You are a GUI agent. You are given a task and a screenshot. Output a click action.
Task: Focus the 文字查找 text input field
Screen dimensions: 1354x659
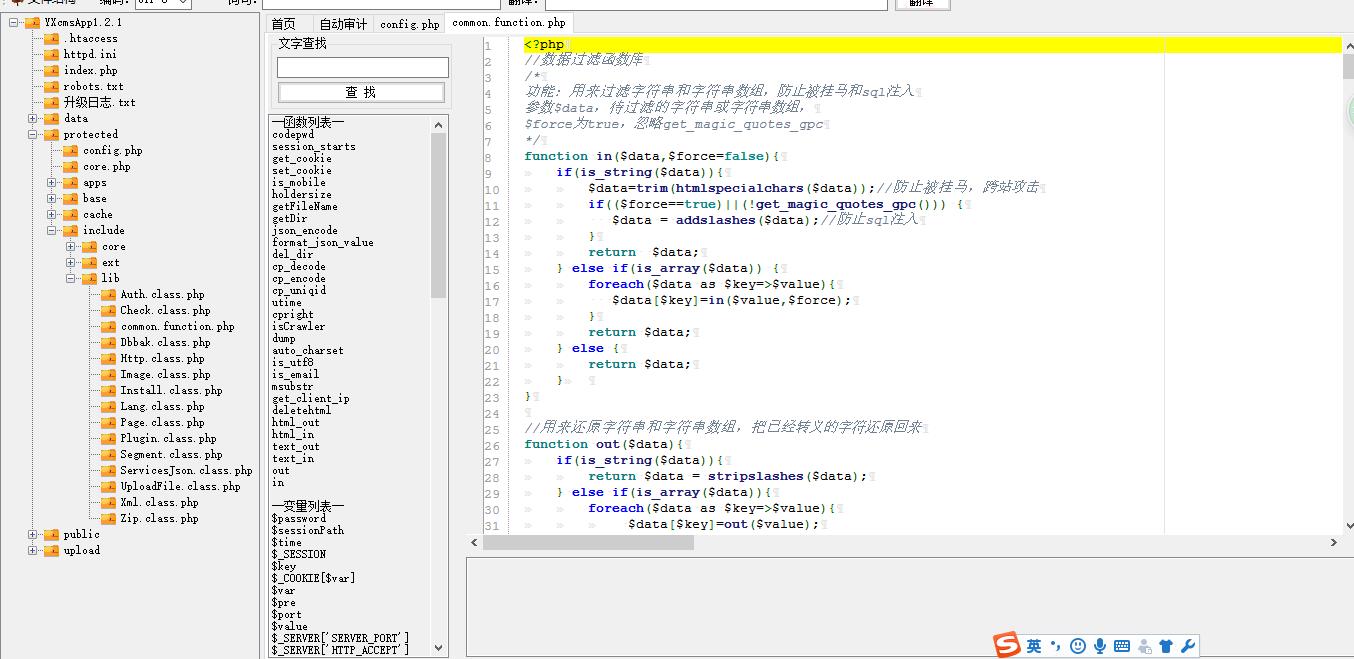tap(363, 67)
